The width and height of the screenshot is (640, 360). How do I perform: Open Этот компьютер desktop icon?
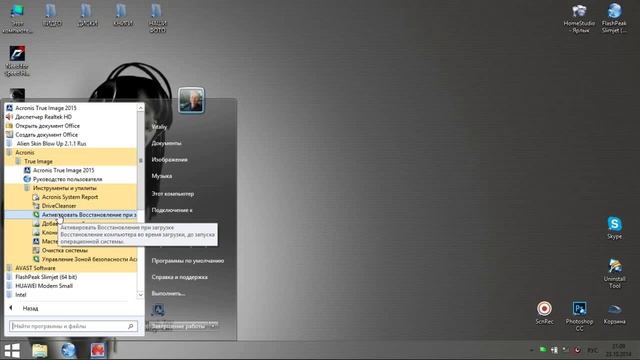(17, 18)
